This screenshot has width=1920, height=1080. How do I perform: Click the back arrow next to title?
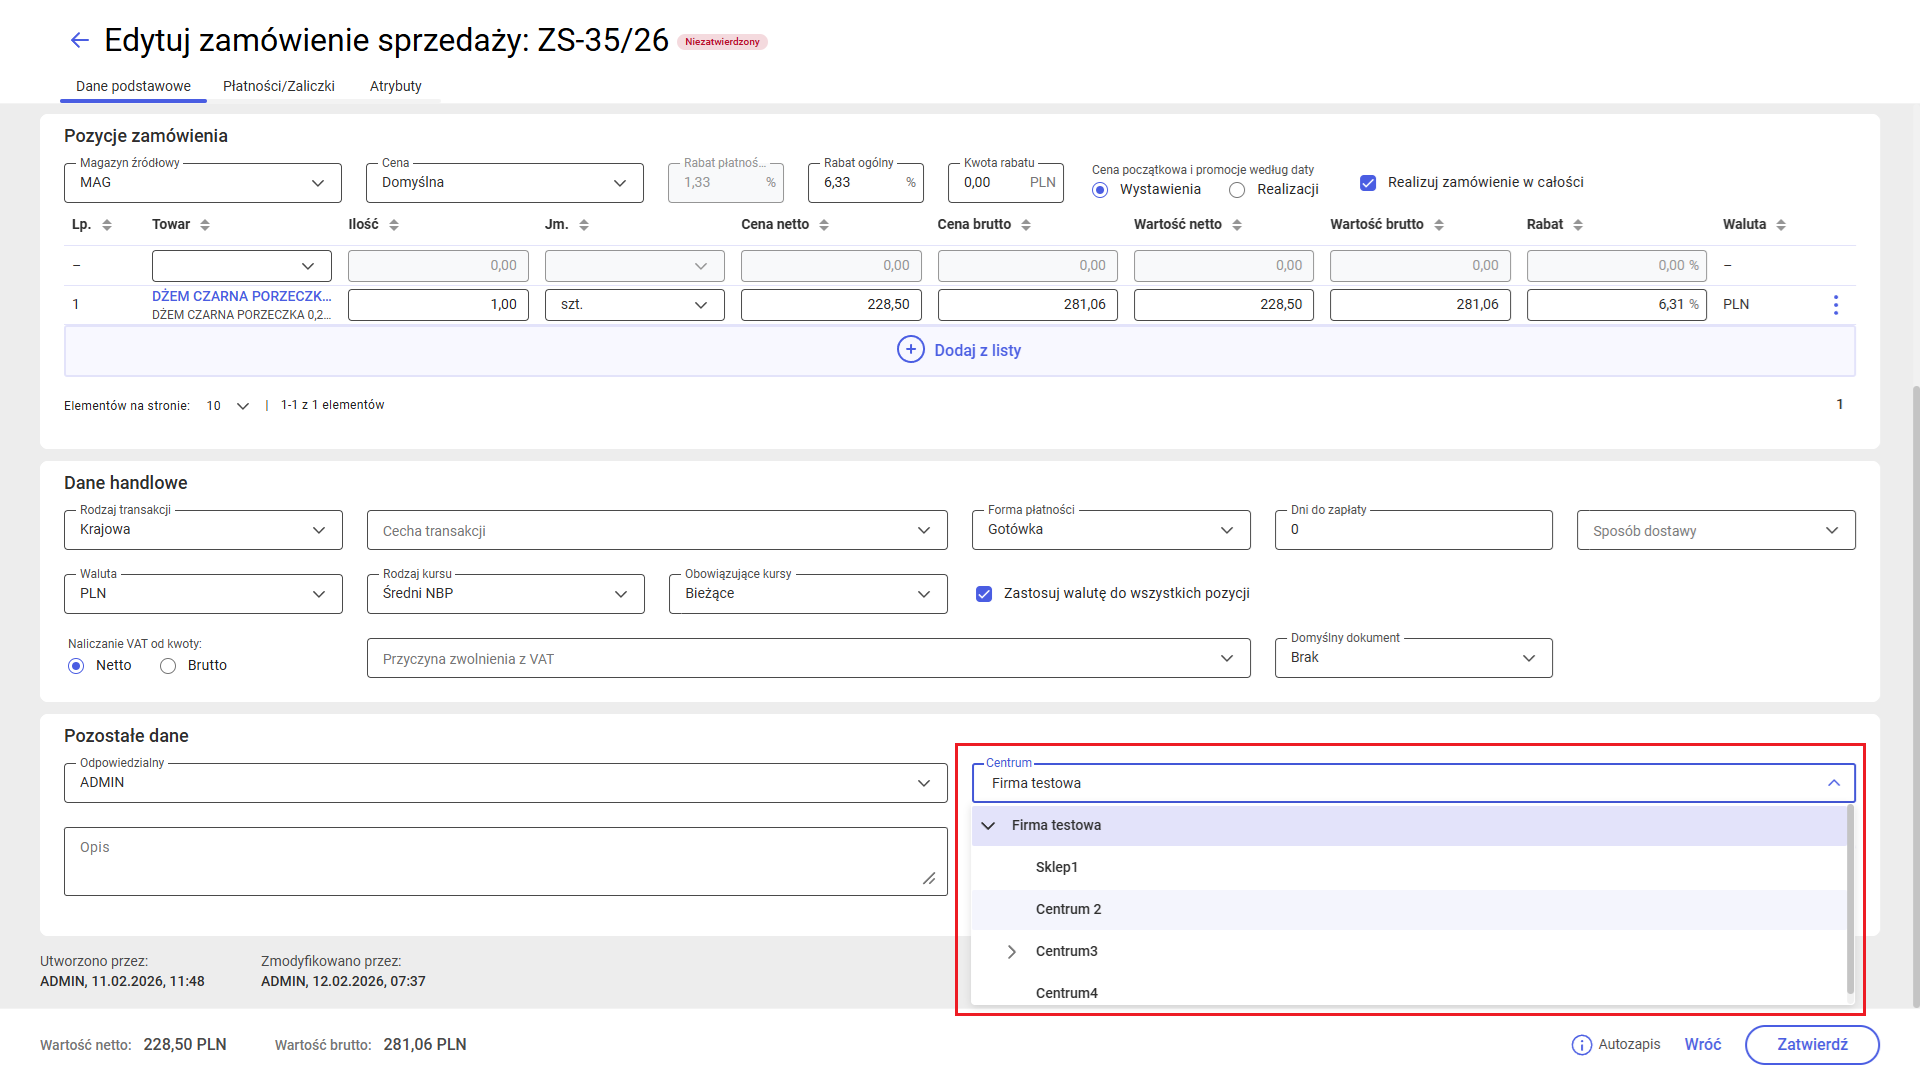click(x=80, y=40)
